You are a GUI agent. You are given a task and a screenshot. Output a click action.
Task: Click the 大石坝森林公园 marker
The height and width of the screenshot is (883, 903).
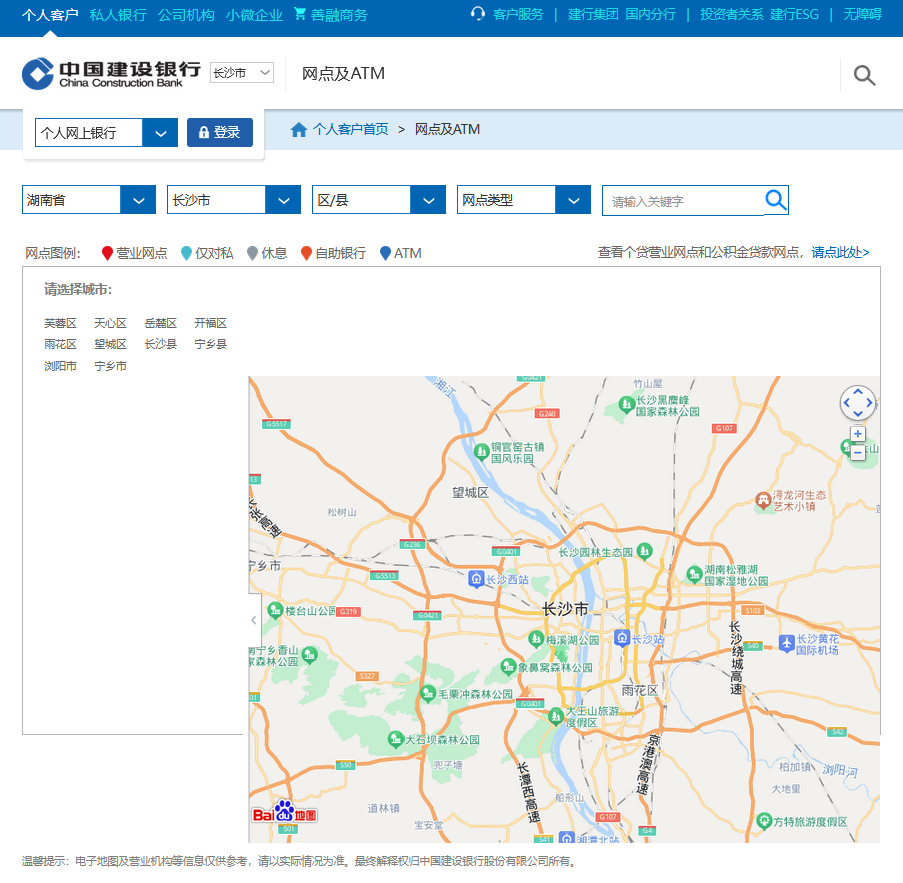pyautogui.click(x=395, y=739)
